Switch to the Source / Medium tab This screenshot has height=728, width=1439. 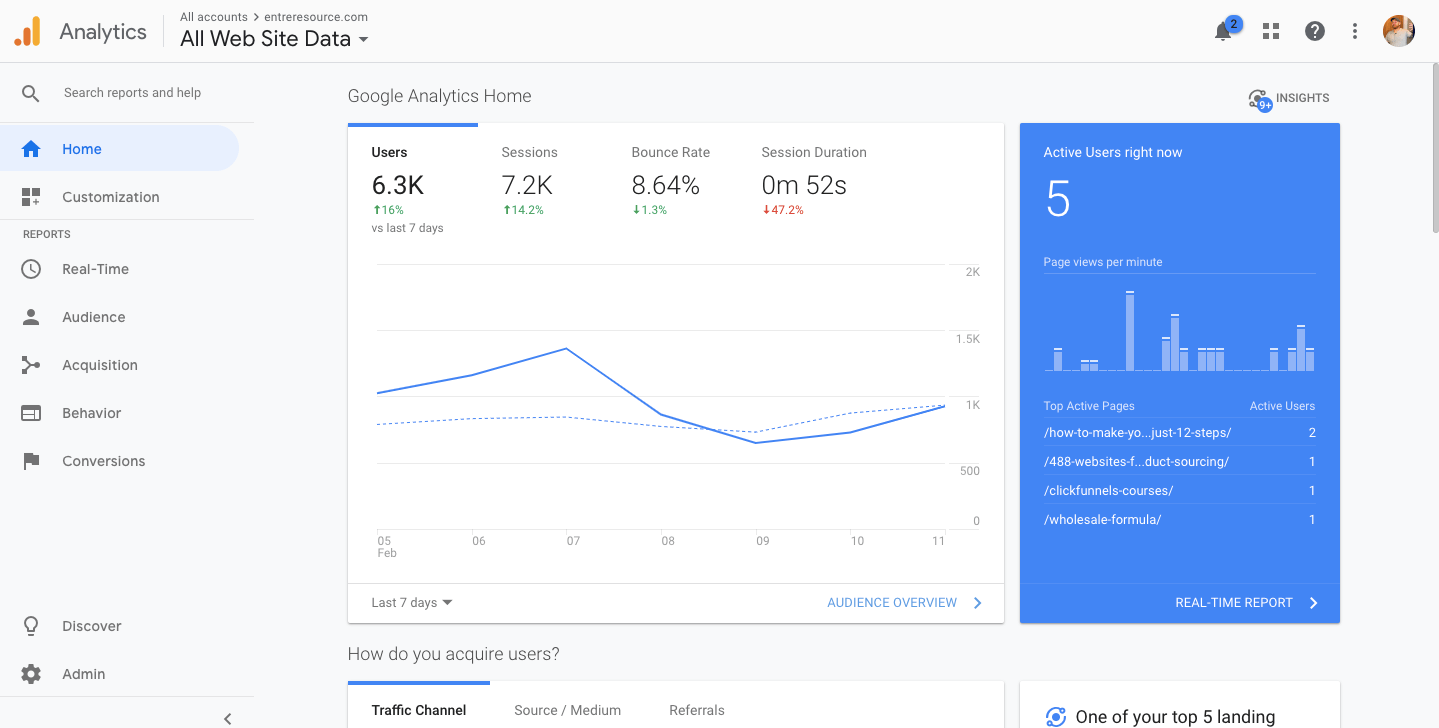568,710
